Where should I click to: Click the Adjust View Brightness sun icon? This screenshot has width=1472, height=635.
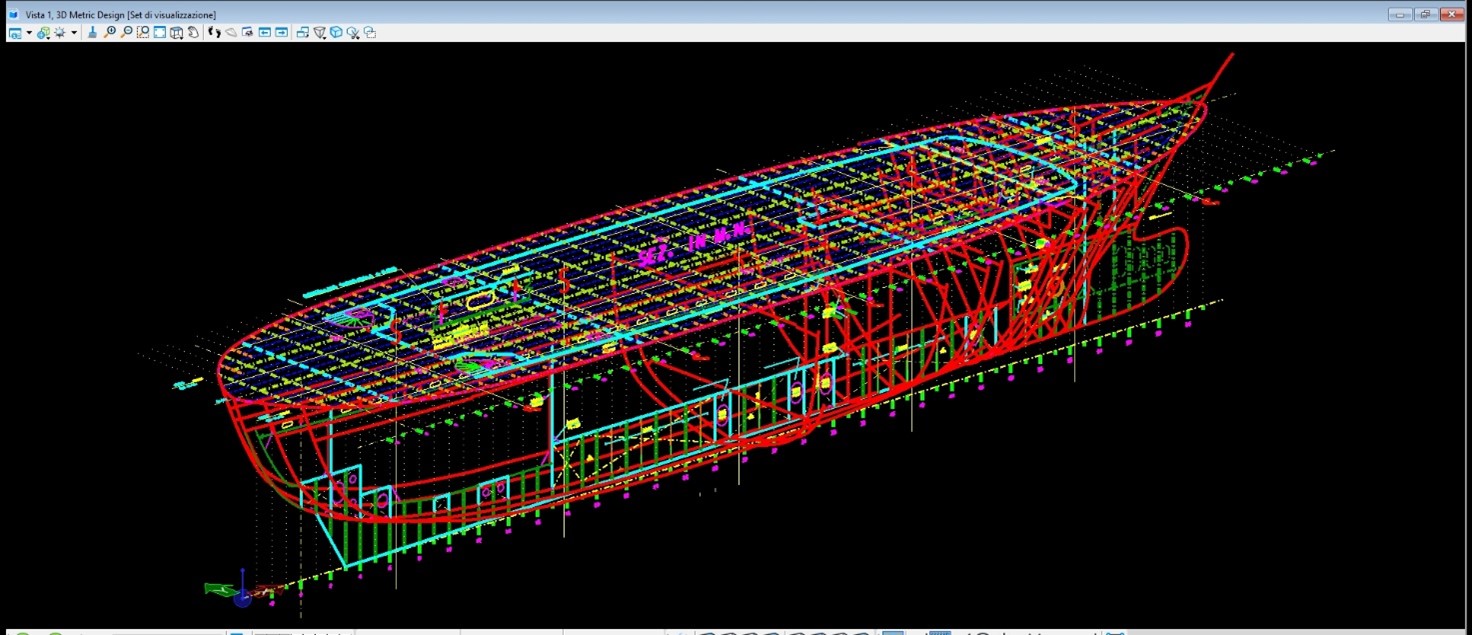tap(60, 33)
